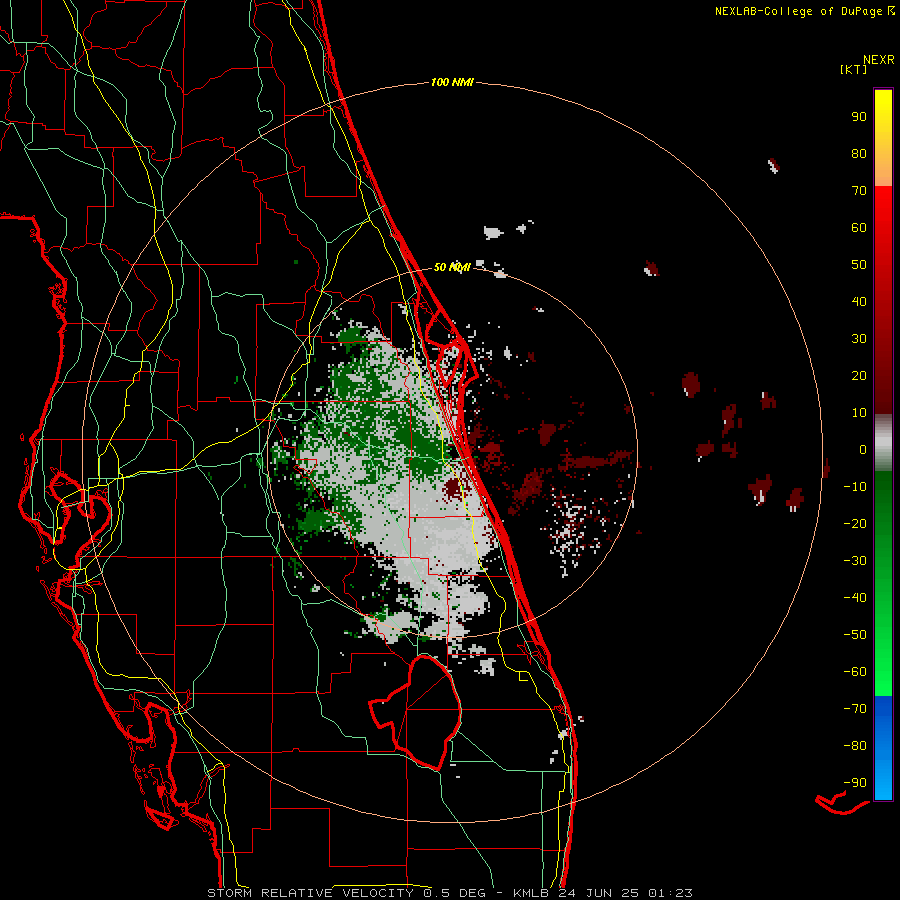Click the 40 value on the velocity scale
The image size is (900, 900).
click(859, 301)
